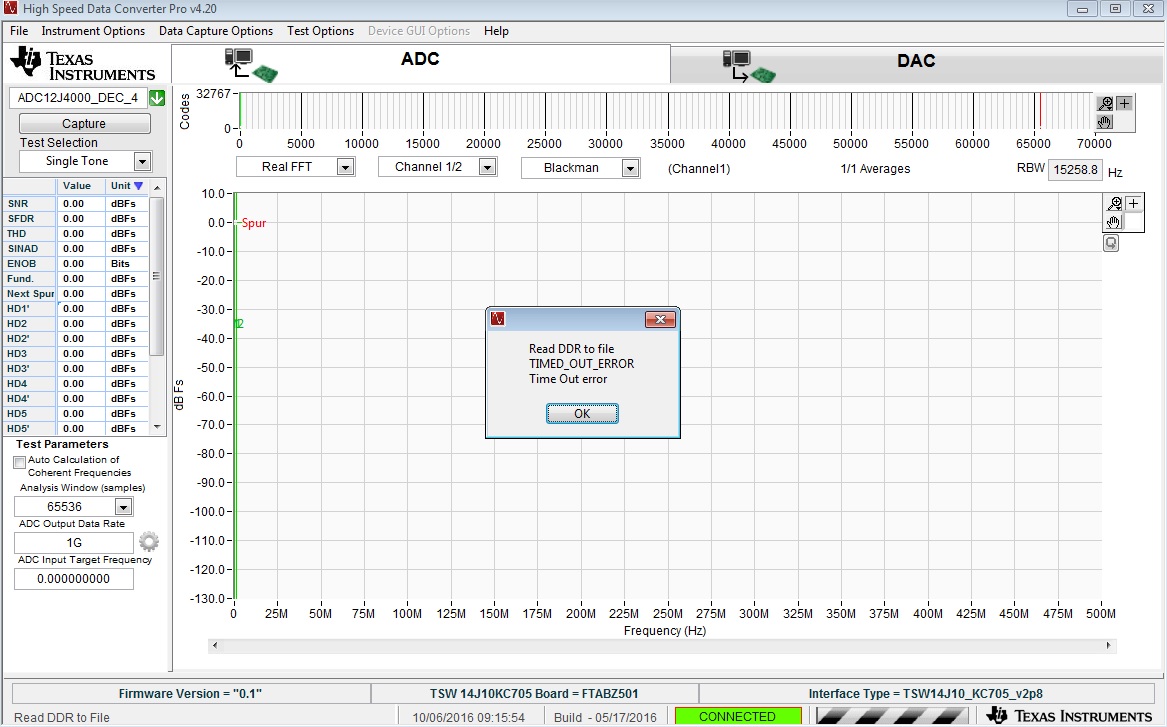Select crosshair cursor tool on FFT graph palette
The image size is (1167, 727).
tap(1133, 203)
